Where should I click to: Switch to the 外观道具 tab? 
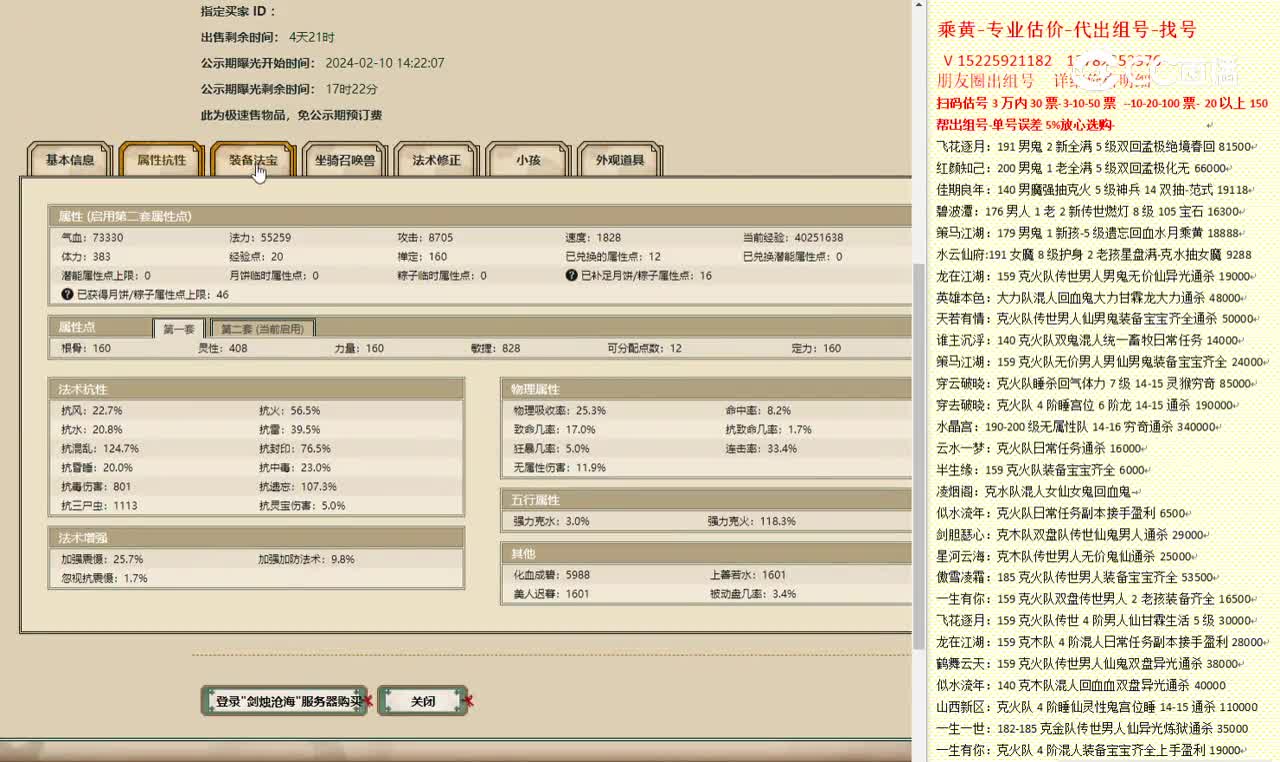pos(620,160)
